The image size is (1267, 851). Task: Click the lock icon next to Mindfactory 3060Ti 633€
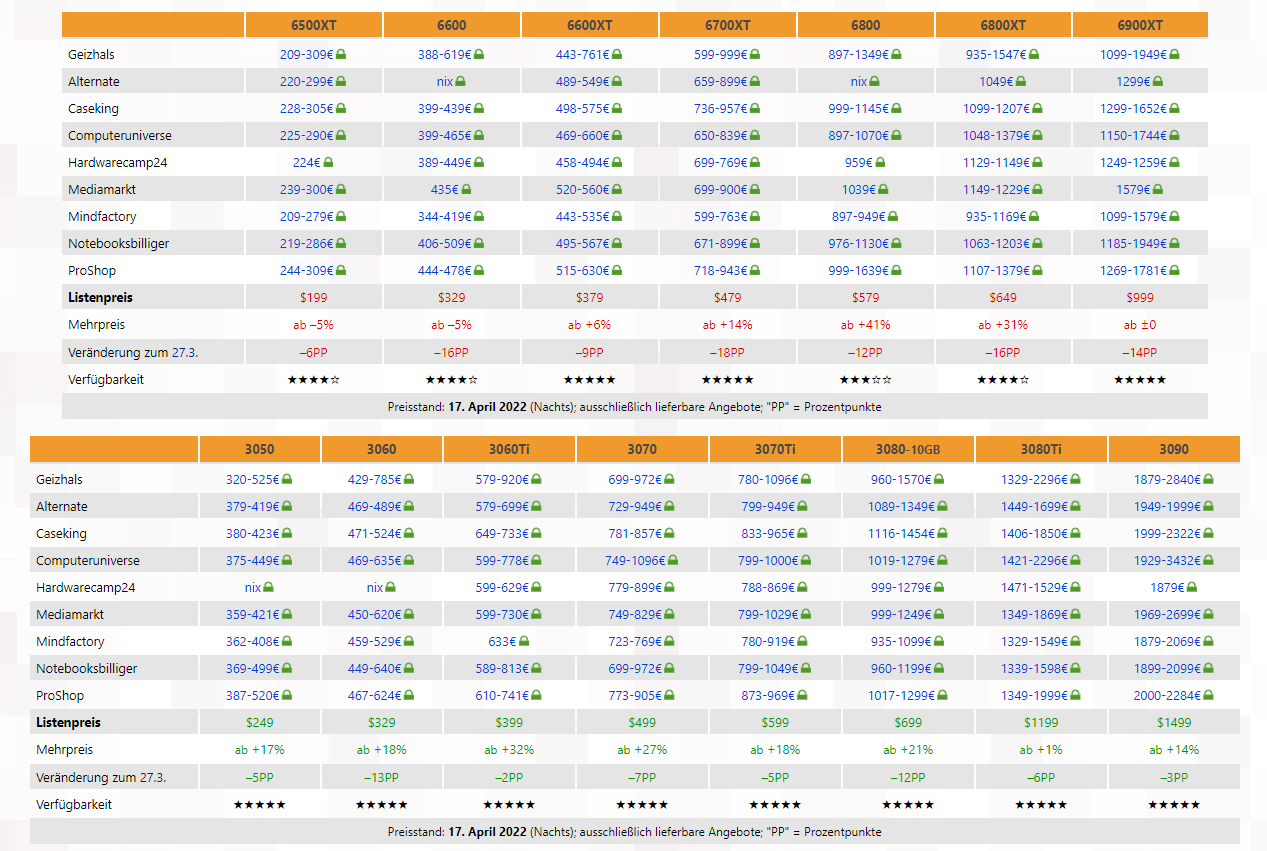click(525, 642)
